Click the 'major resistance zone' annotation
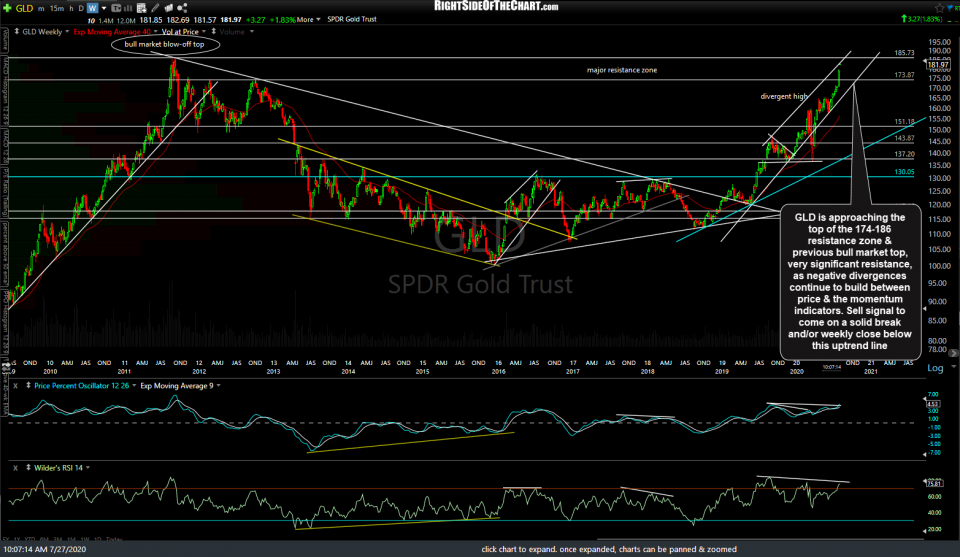The height and width of the screenshot is (557, 960). click(622, 70)
